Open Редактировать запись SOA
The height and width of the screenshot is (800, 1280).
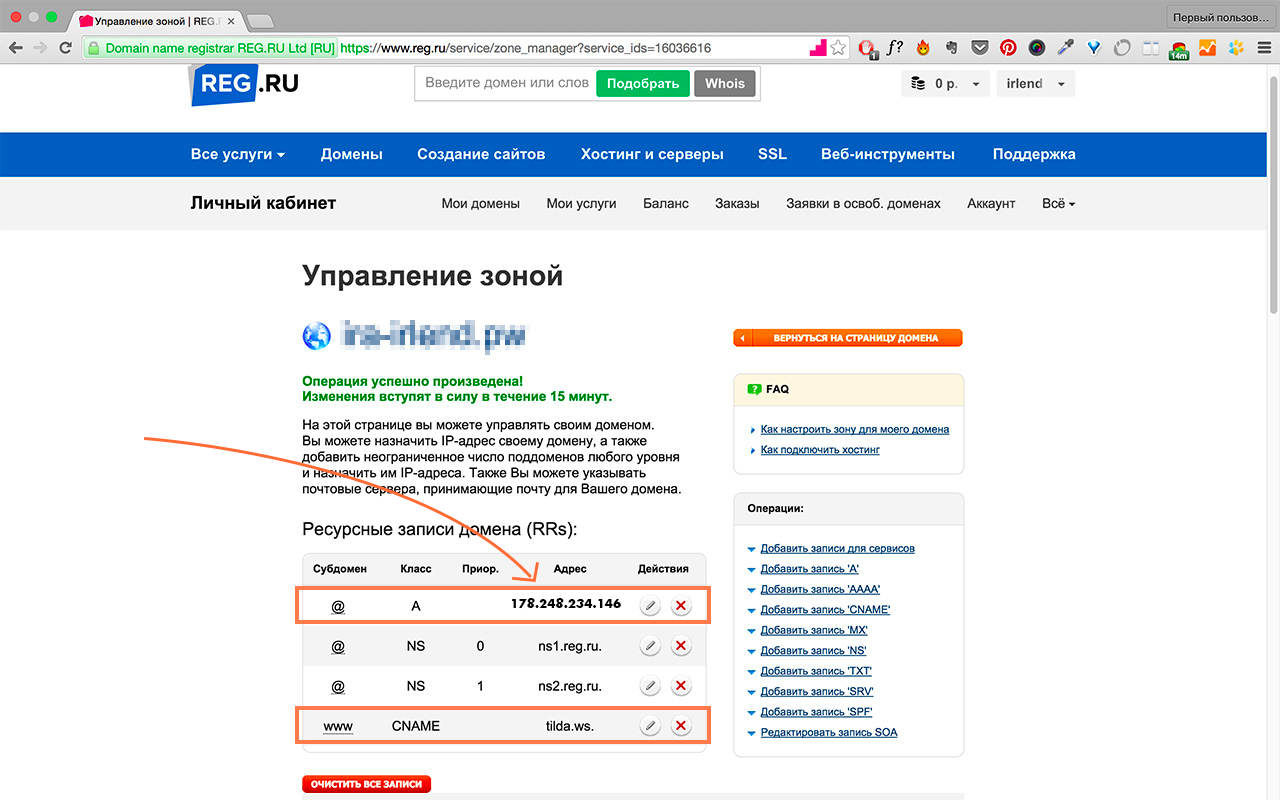coord(829,732)
